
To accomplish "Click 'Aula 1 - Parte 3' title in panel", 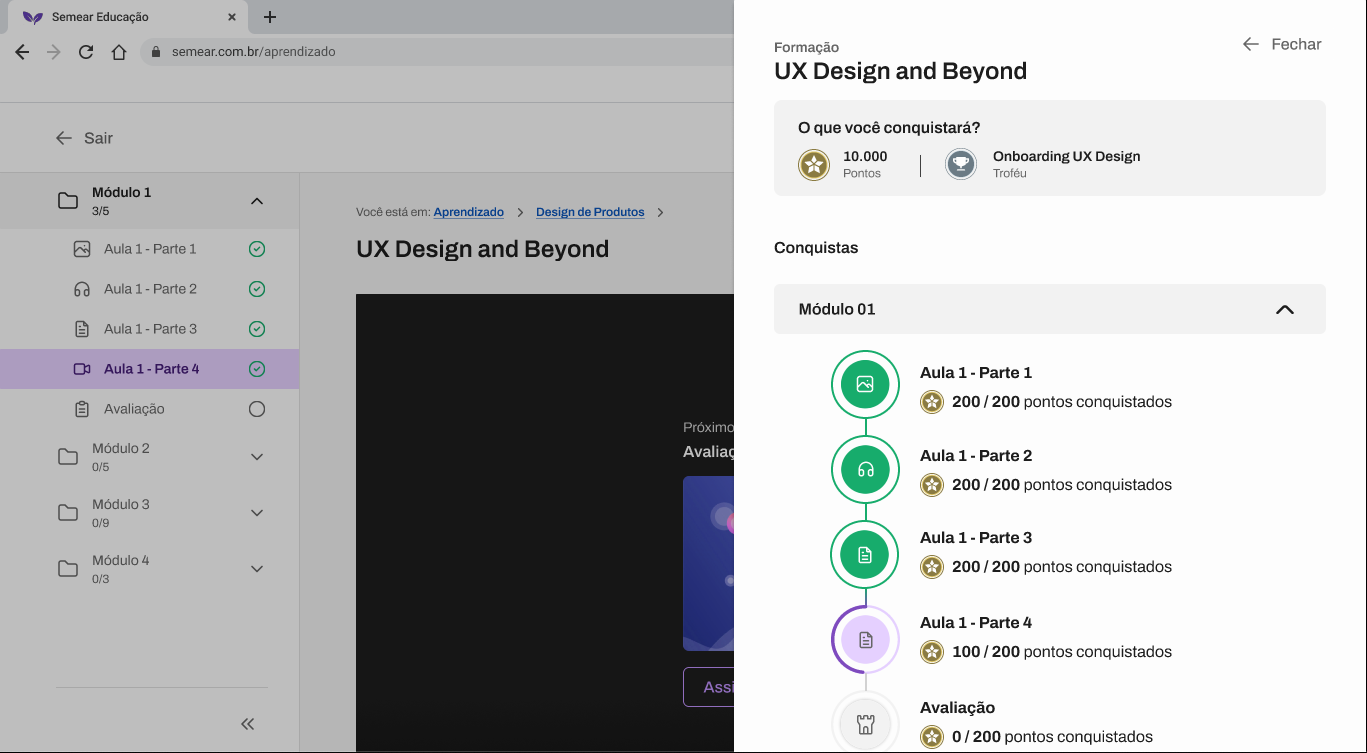I will 976,538.
